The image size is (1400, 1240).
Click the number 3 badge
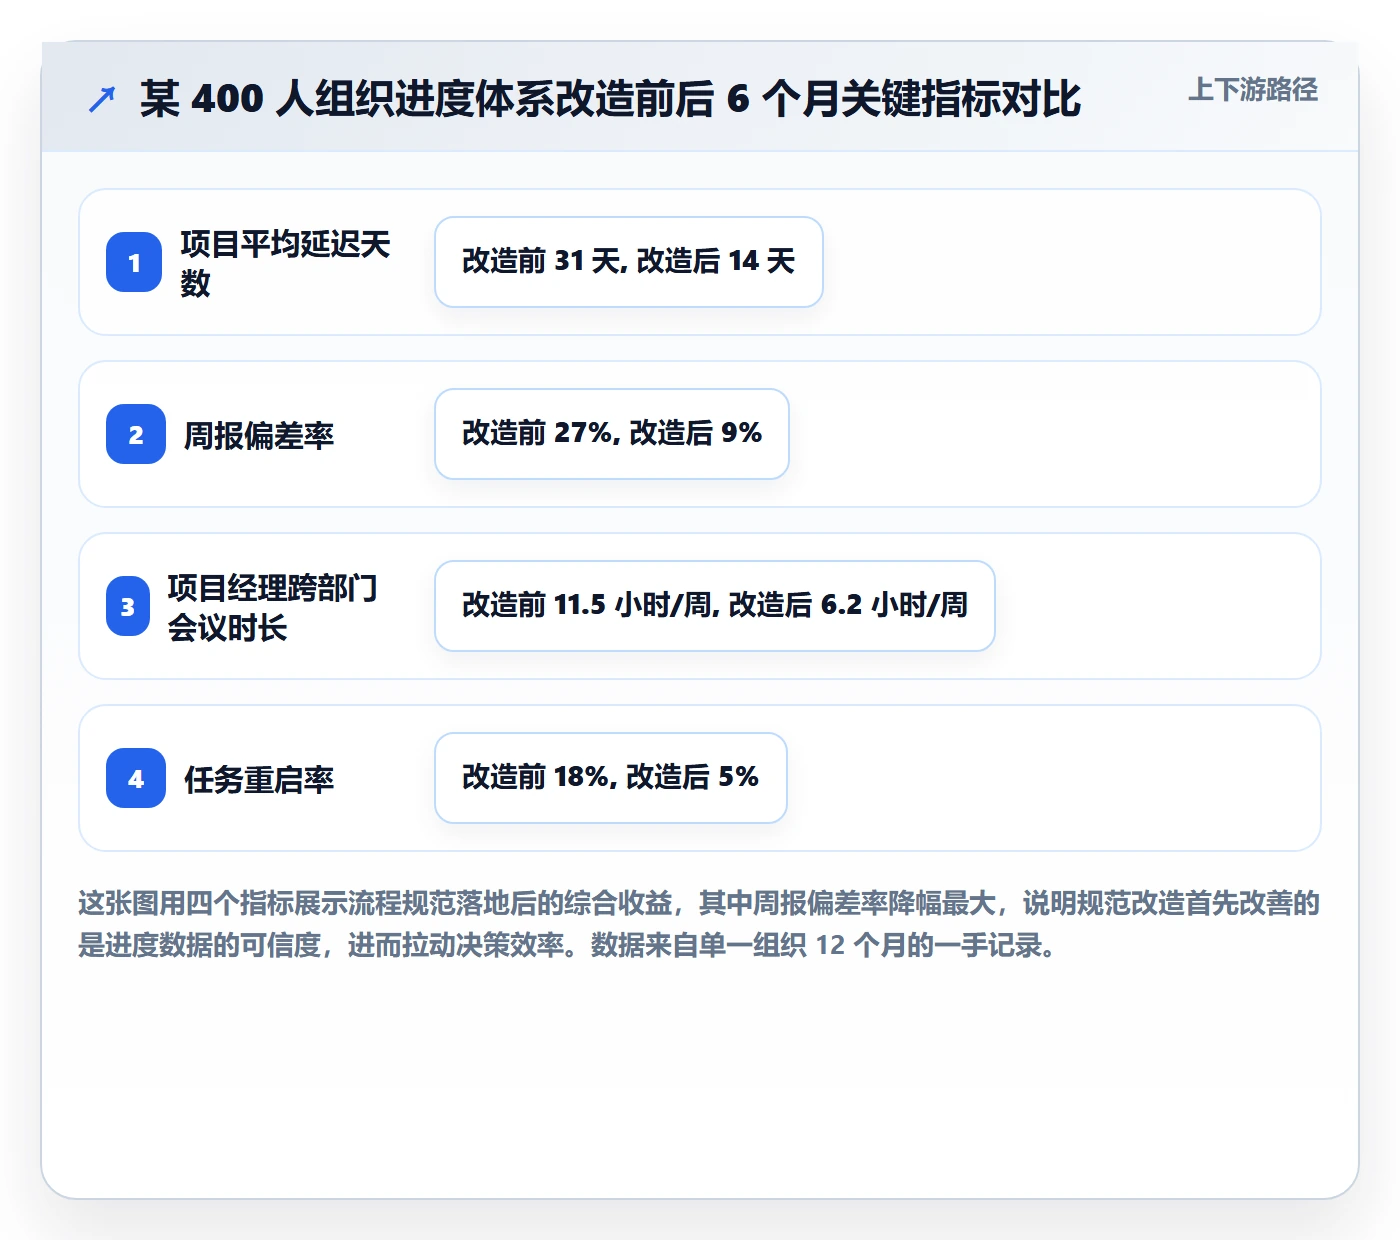click(128, 606)
